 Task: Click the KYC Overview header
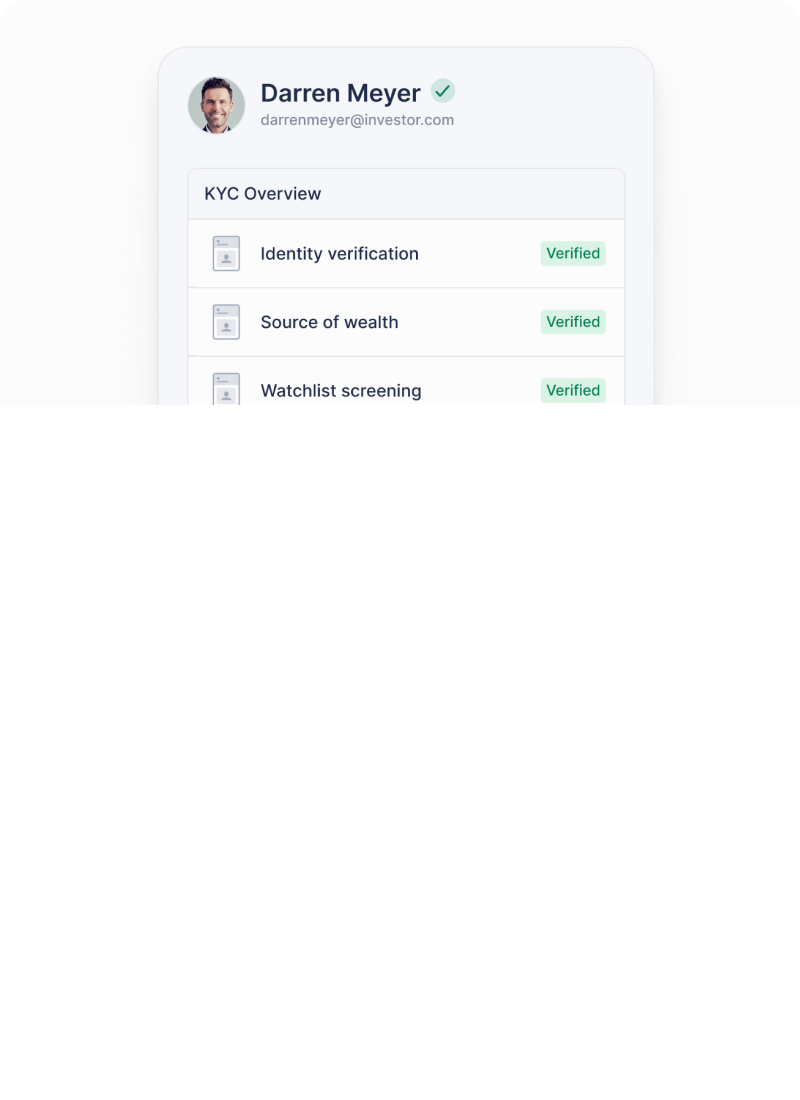(x=406, y=194)
